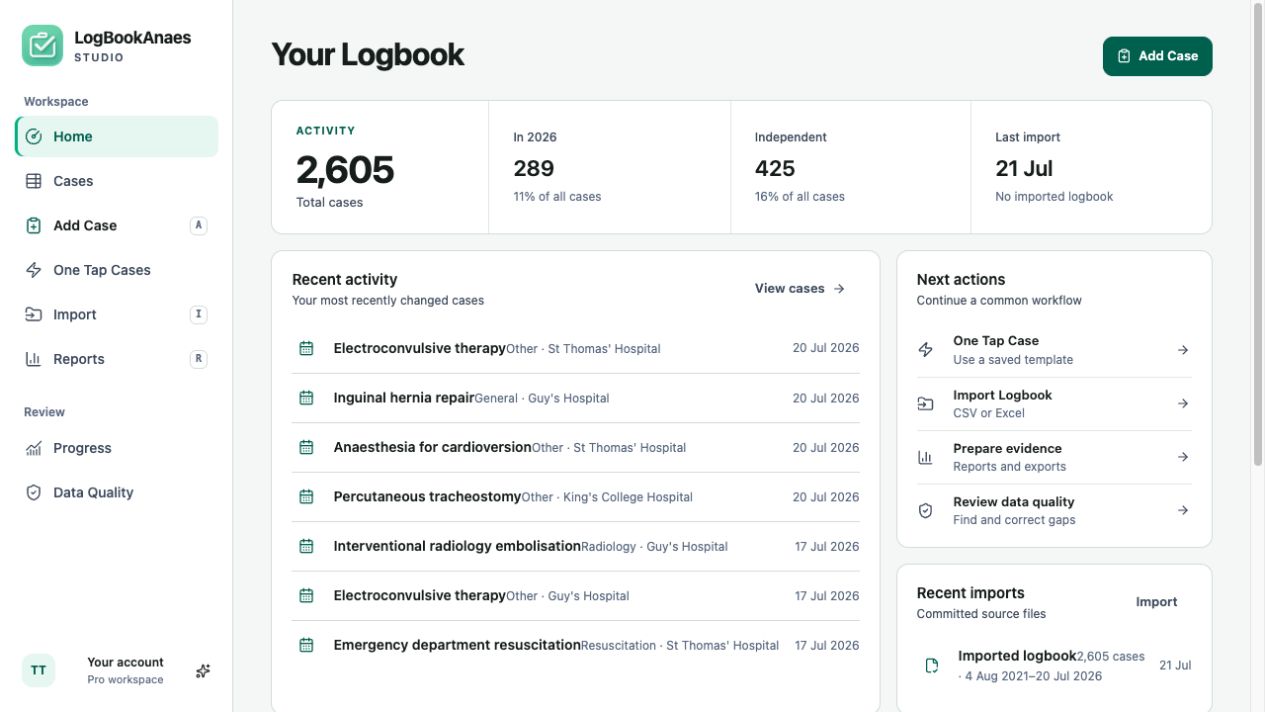Choose Review data quality action
This screenshot has height=712, width=1265.
(1054, 511)
